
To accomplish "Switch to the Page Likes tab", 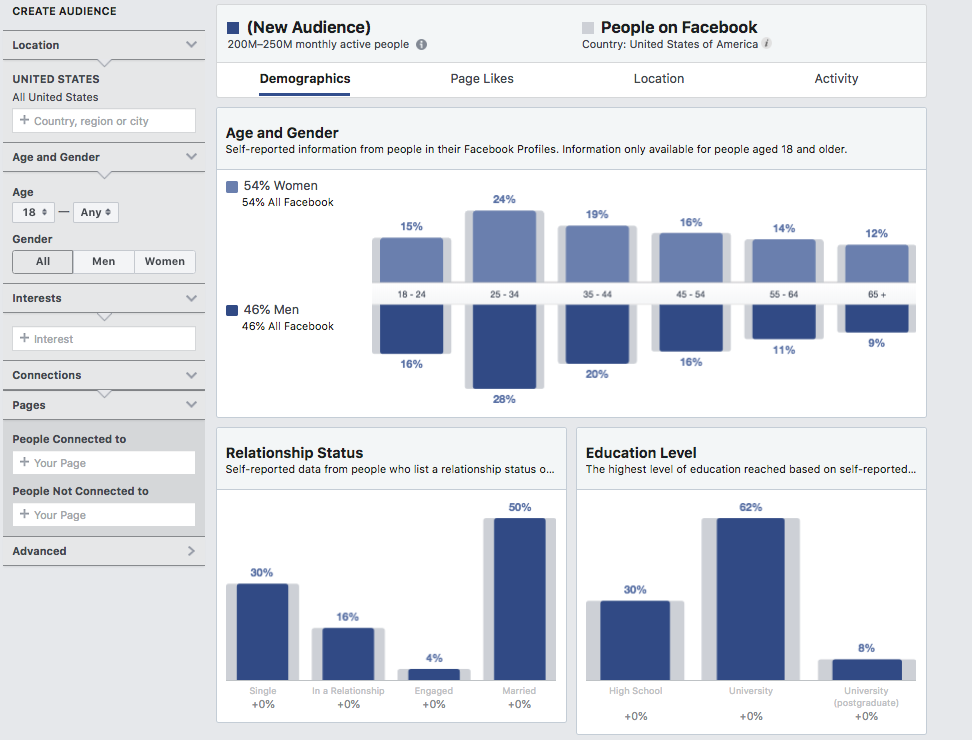I will click(482, 78).
